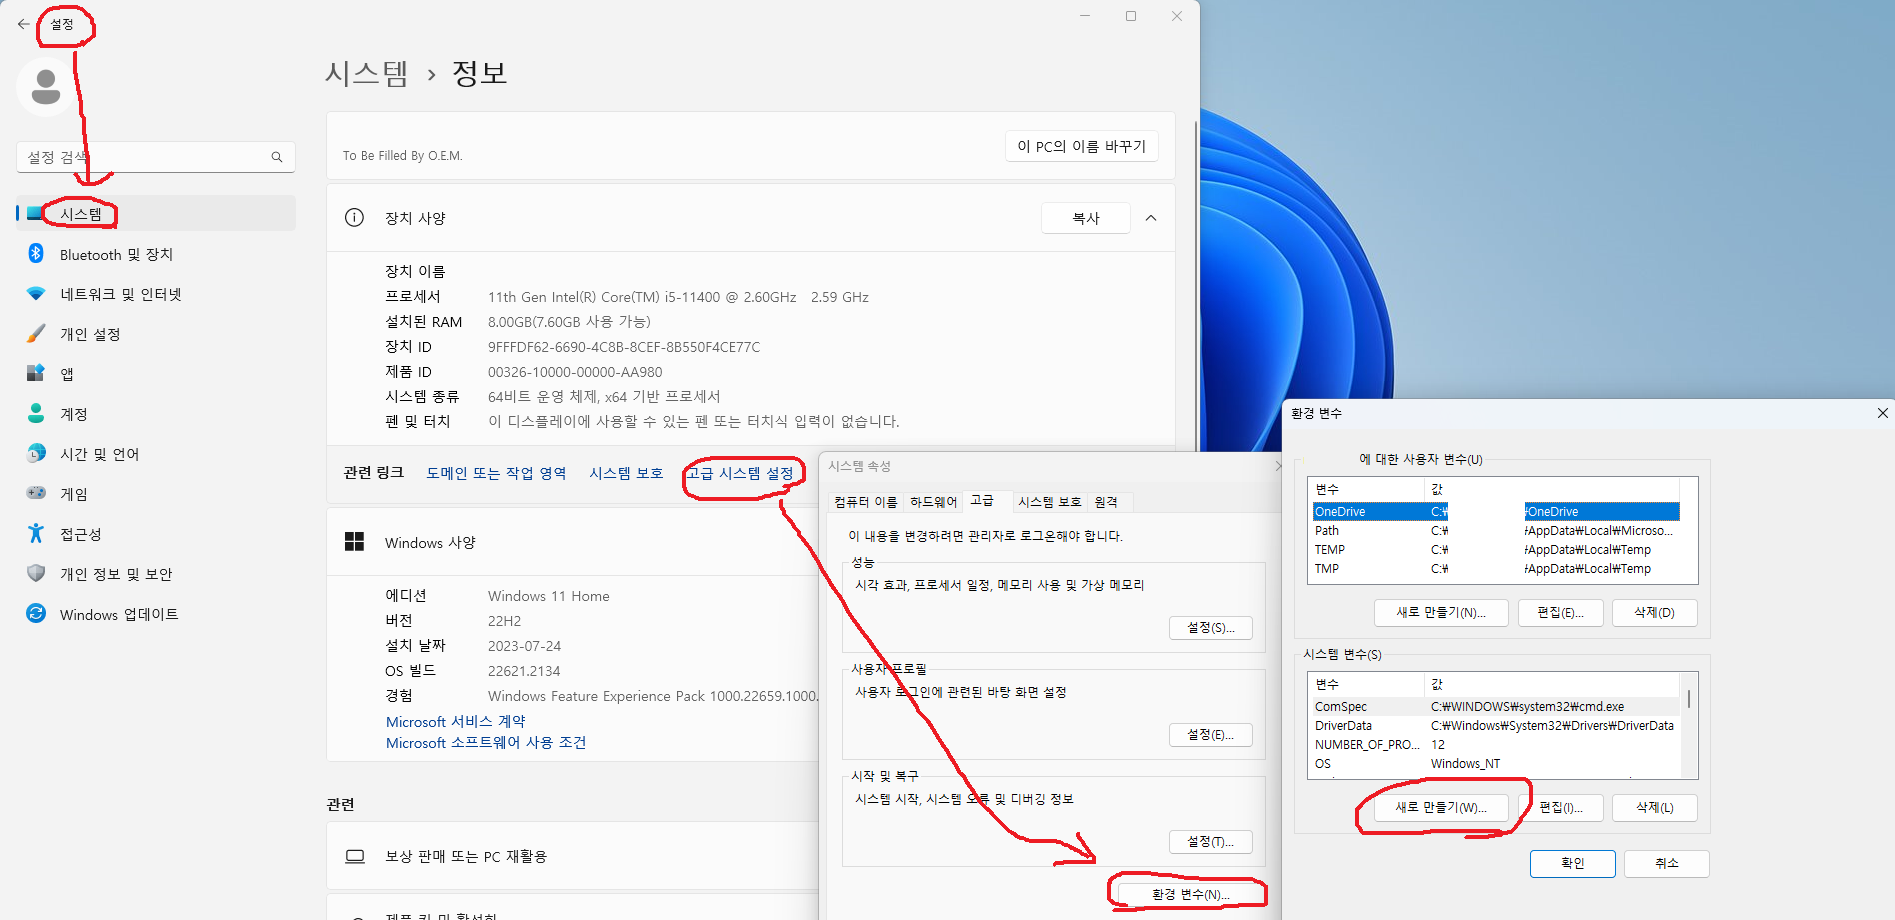This screenshot has width=1895, height=920.
Task: Open the 고급 시스템 설정 link
Action: [740, 473]
